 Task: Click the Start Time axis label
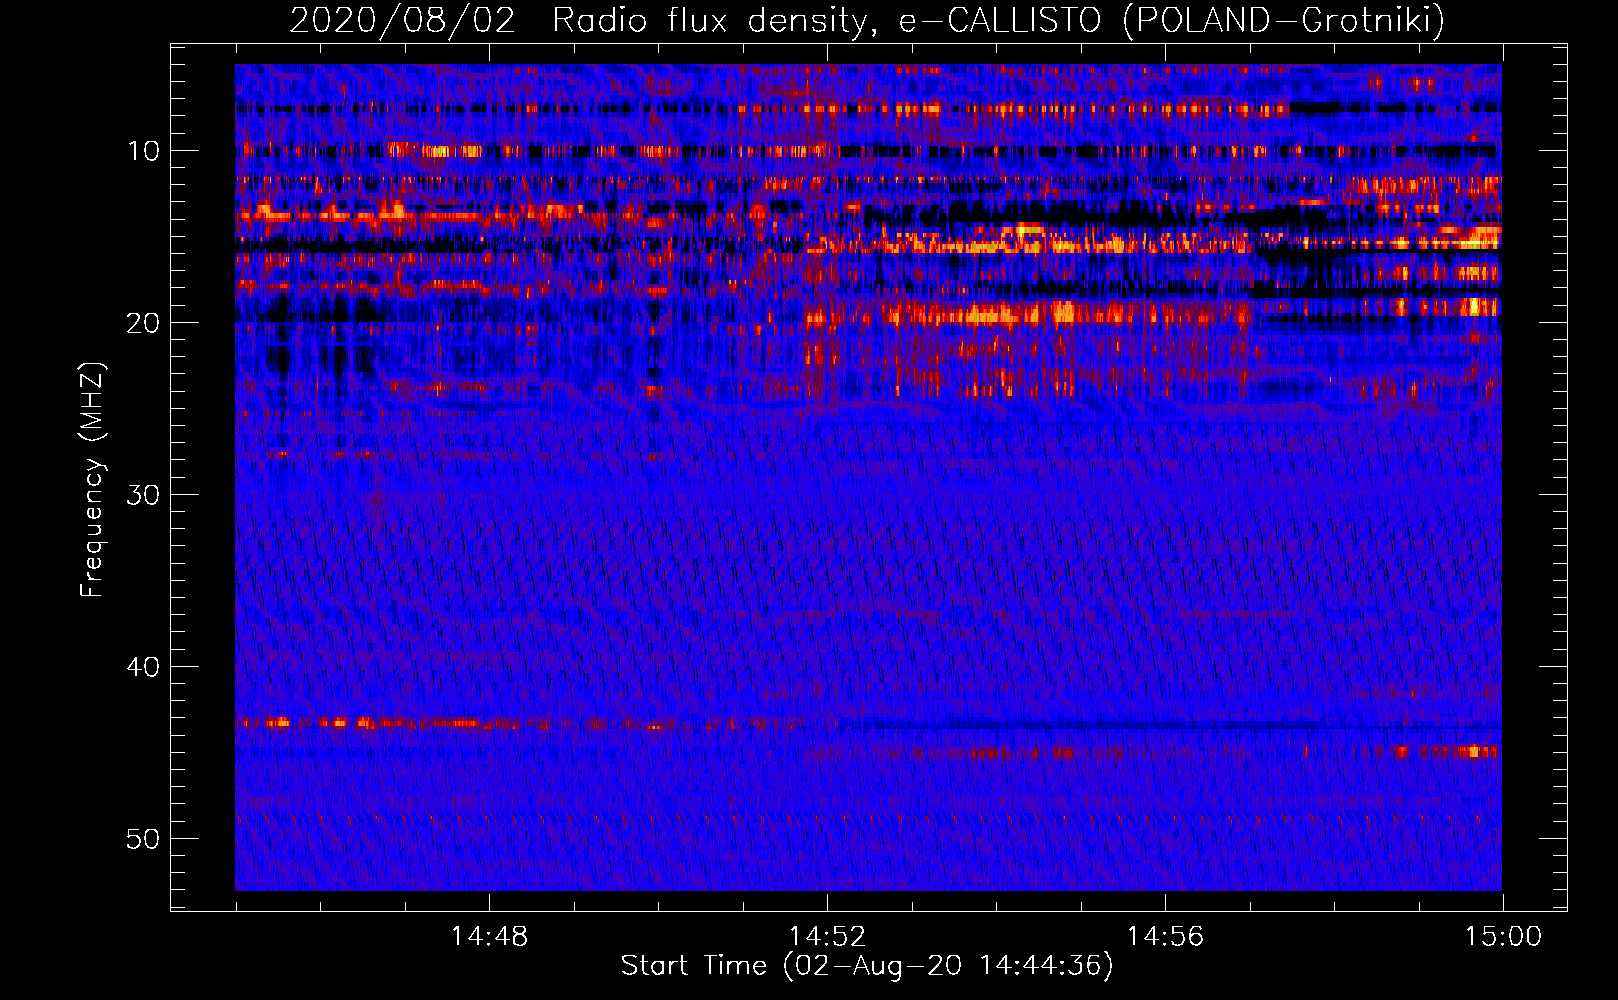867,965
